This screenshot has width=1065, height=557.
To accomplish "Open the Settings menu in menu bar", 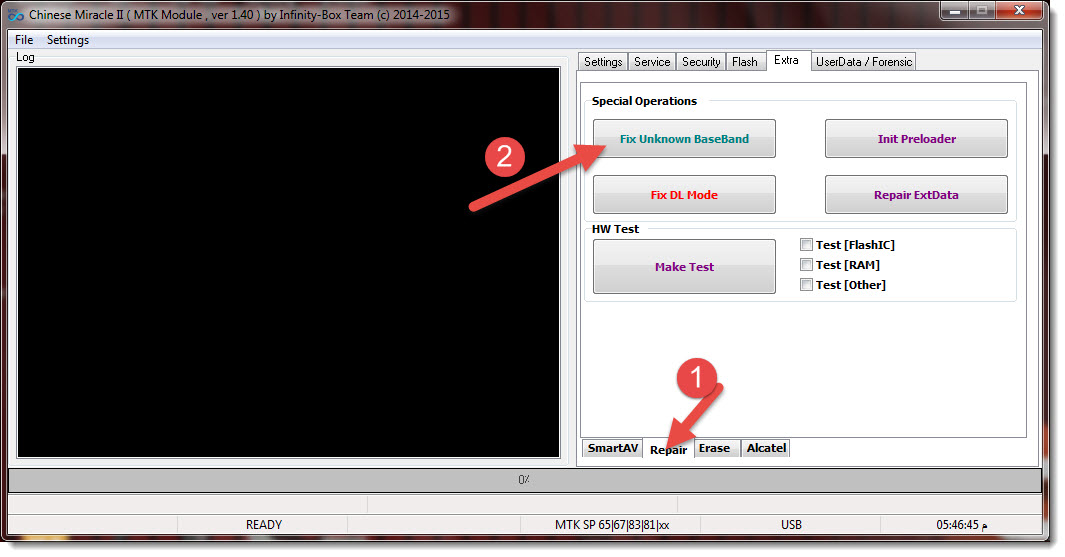I will click(68, 40).
